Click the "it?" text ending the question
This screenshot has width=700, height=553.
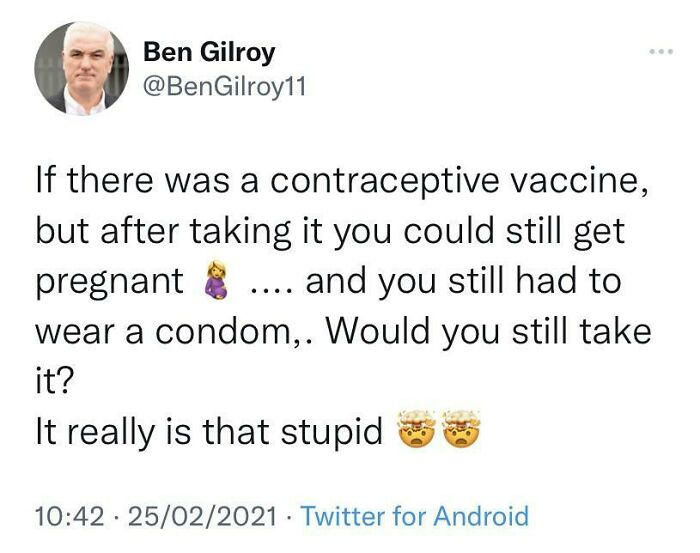pos(54,382)
